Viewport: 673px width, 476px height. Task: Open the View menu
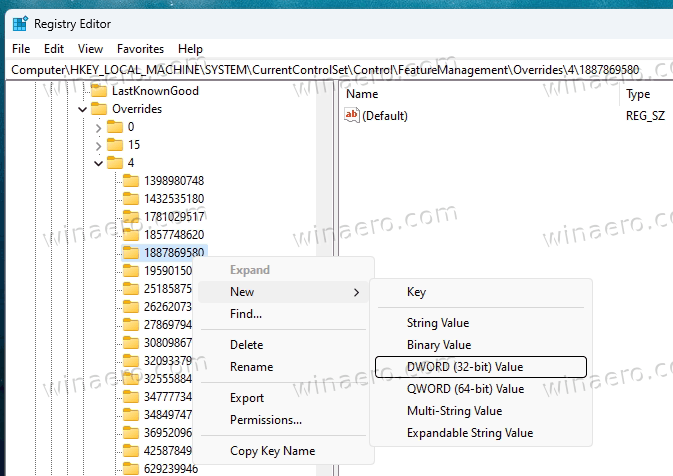90,49
